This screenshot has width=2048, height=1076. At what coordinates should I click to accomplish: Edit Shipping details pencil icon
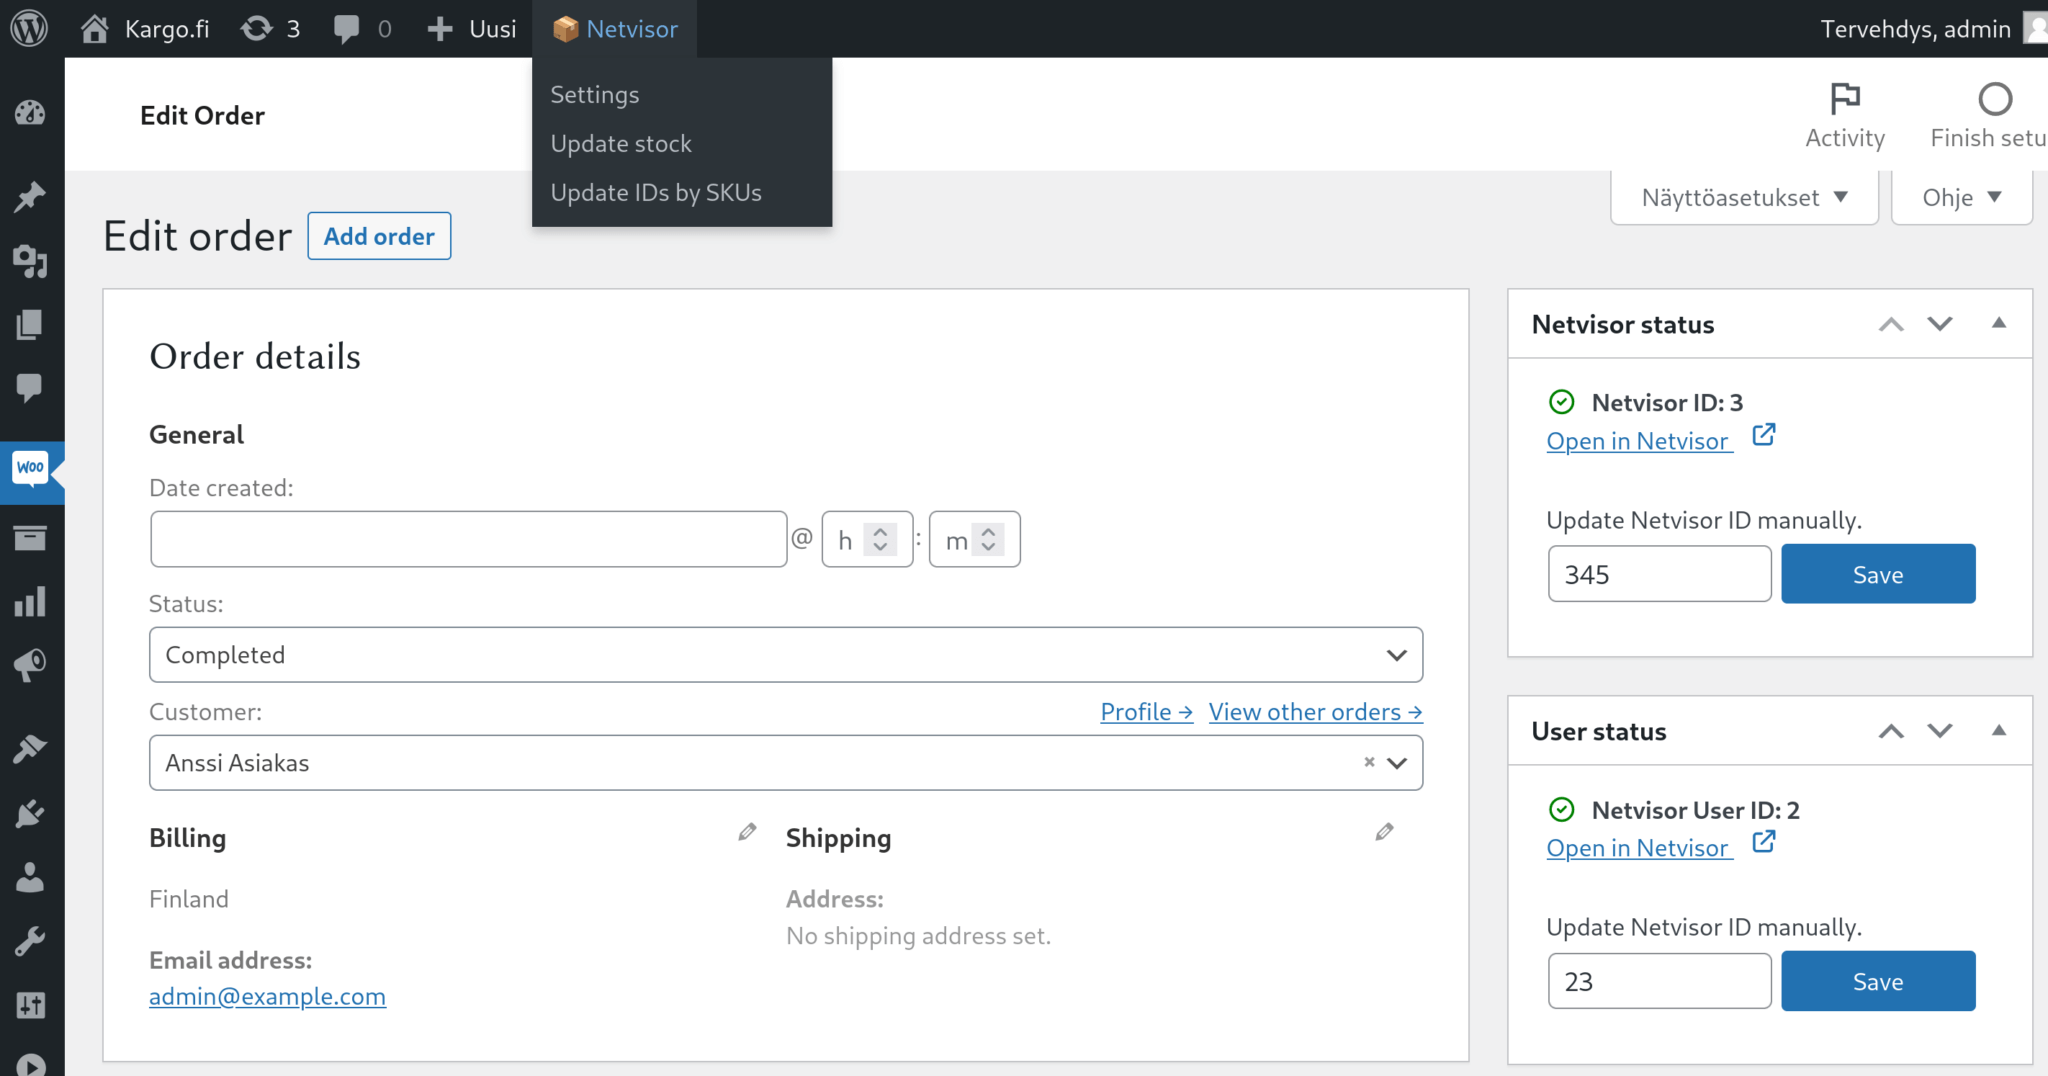tap(1384, 832)
